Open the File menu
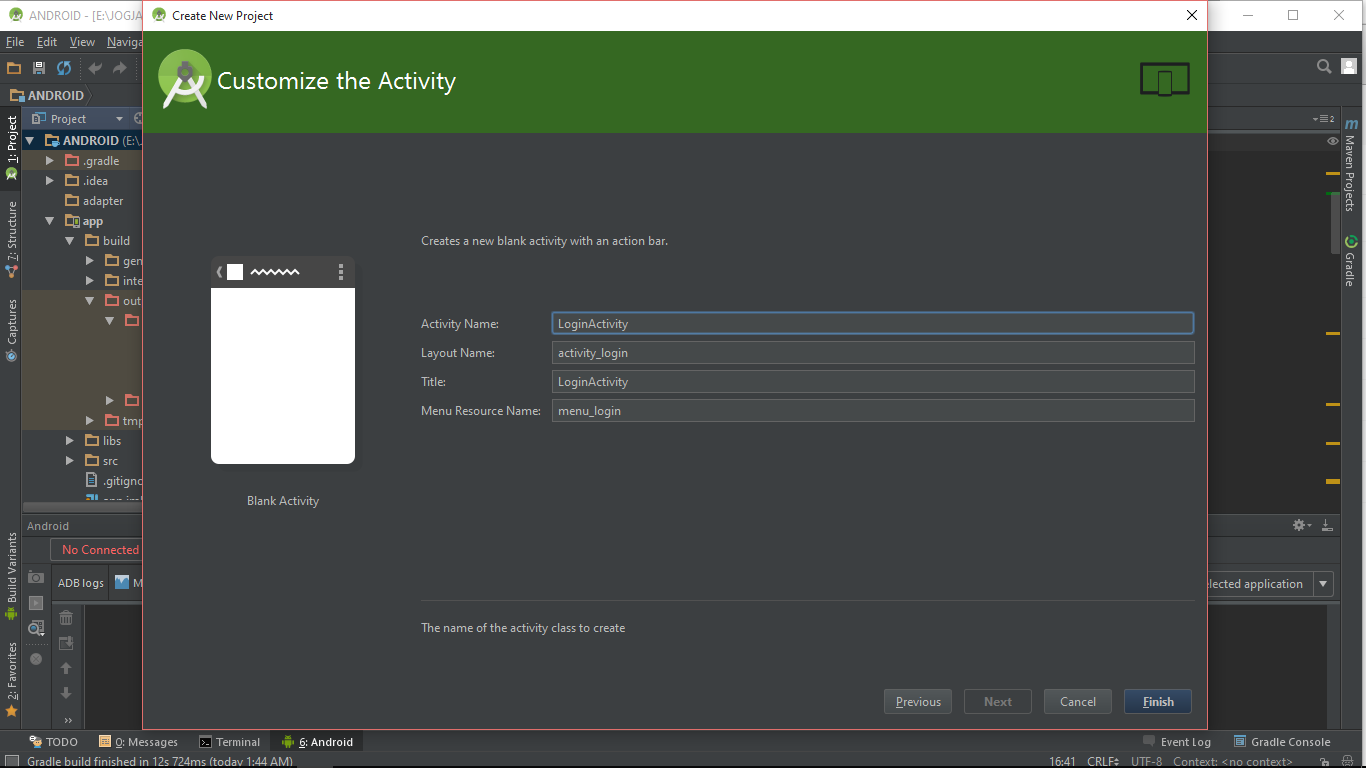This screenshot has height=768, width=1366. click(14, 42)
